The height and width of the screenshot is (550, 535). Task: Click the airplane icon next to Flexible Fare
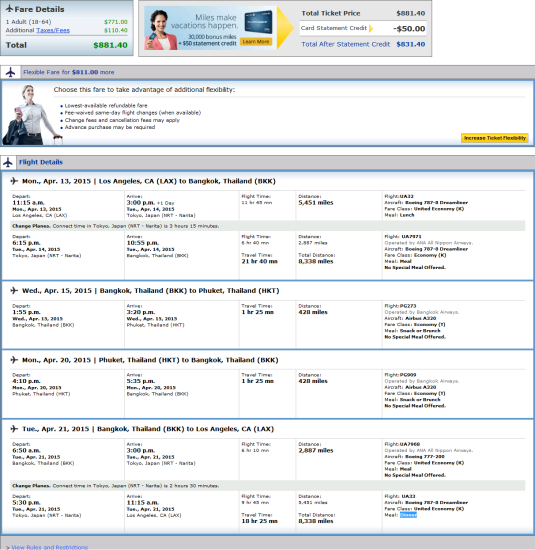tap(11, 72)
